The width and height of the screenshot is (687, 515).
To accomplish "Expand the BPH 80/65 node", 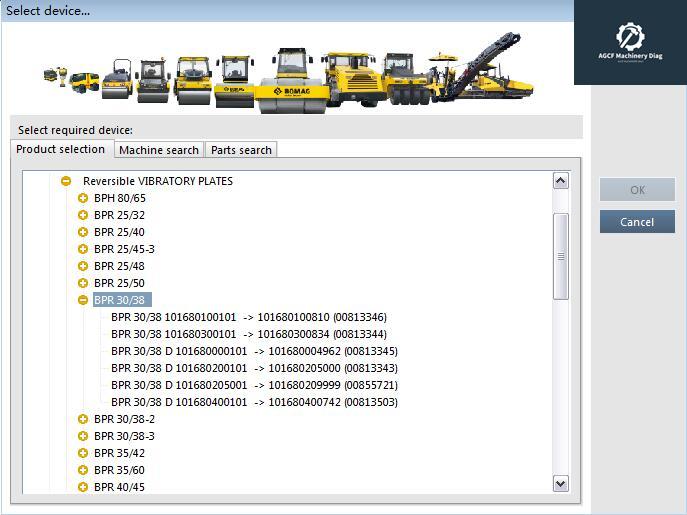I will click(x=83, y=198).
